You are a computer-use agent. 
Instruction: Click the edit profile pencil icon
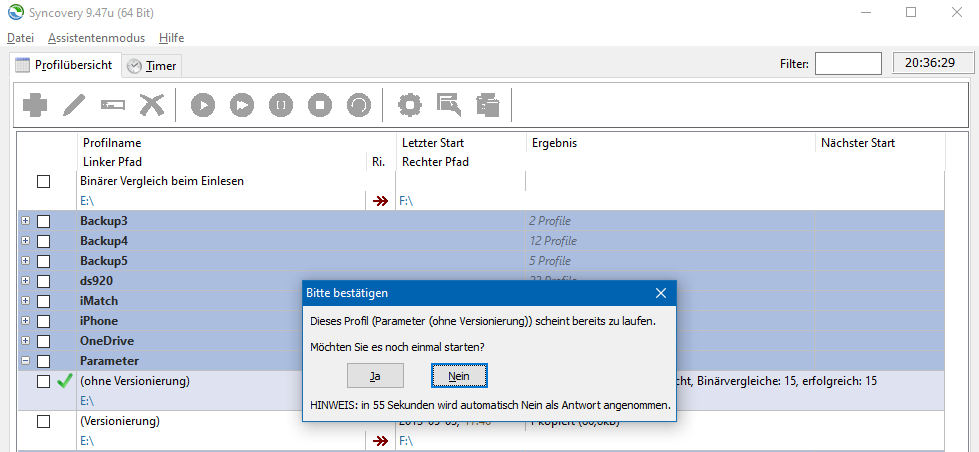click(74, 104)
